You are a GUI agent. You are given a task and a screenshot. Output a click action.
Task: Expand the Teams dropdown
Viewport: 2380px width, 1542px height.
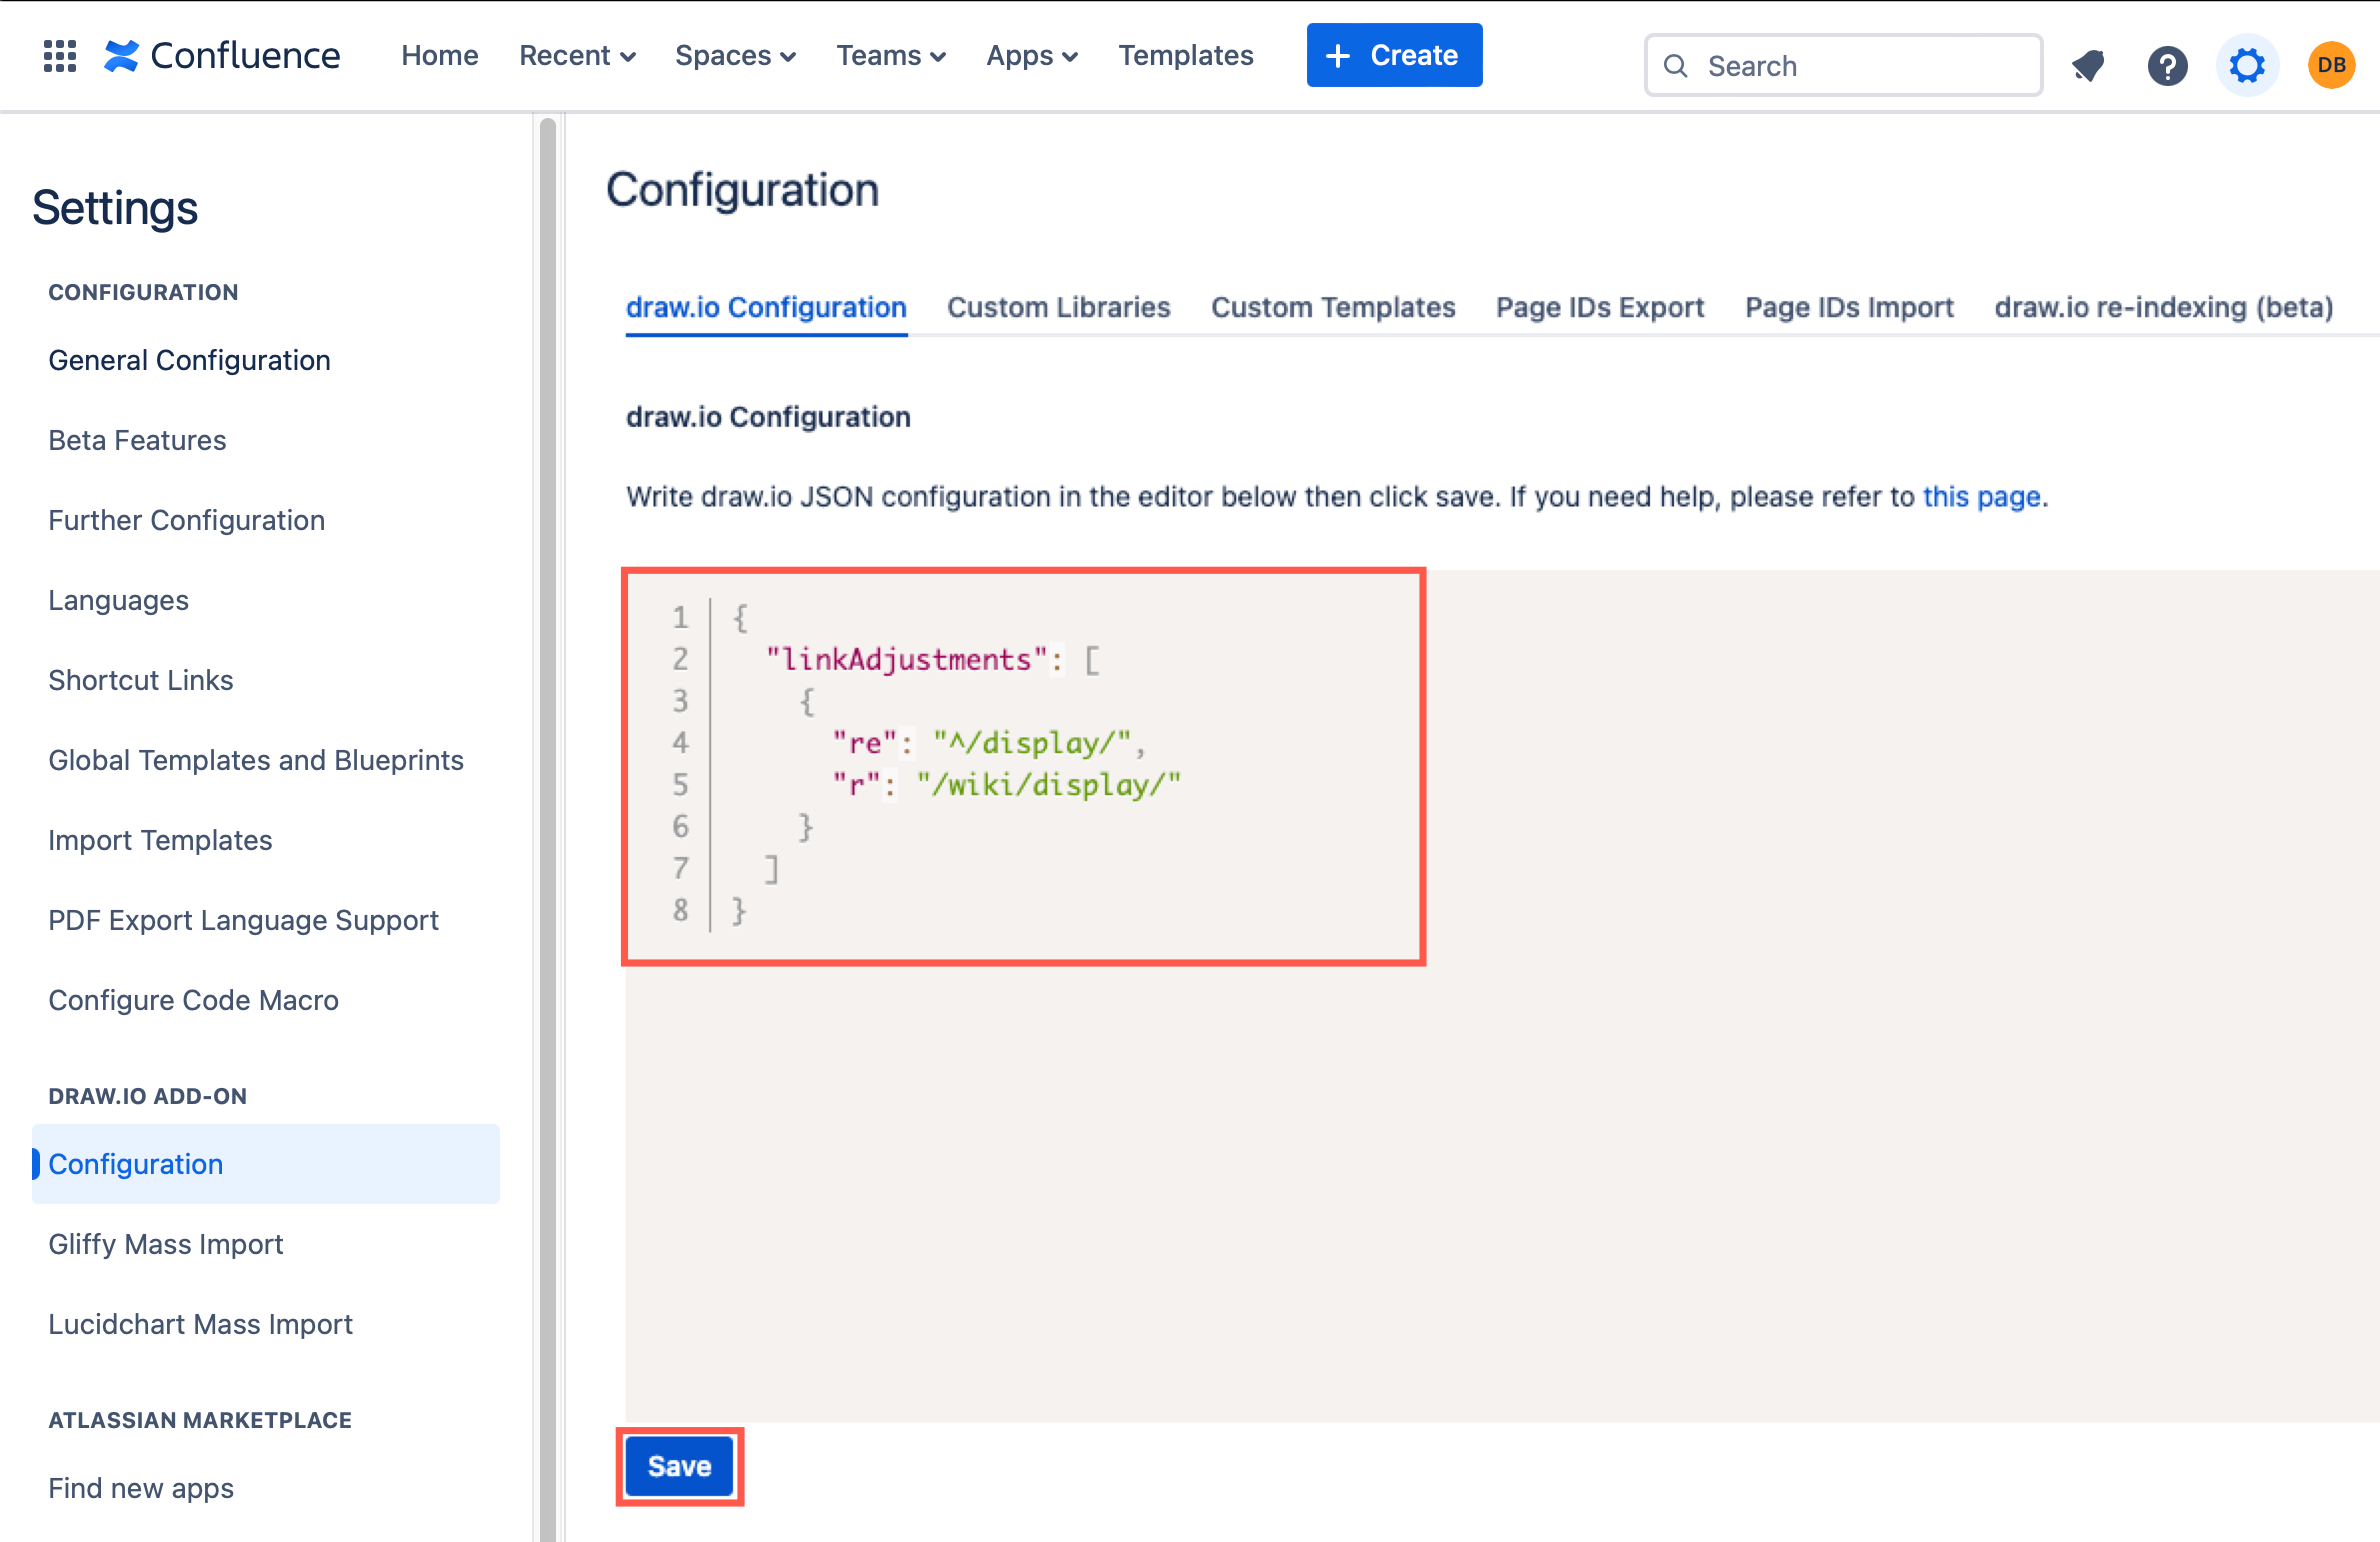891,55
